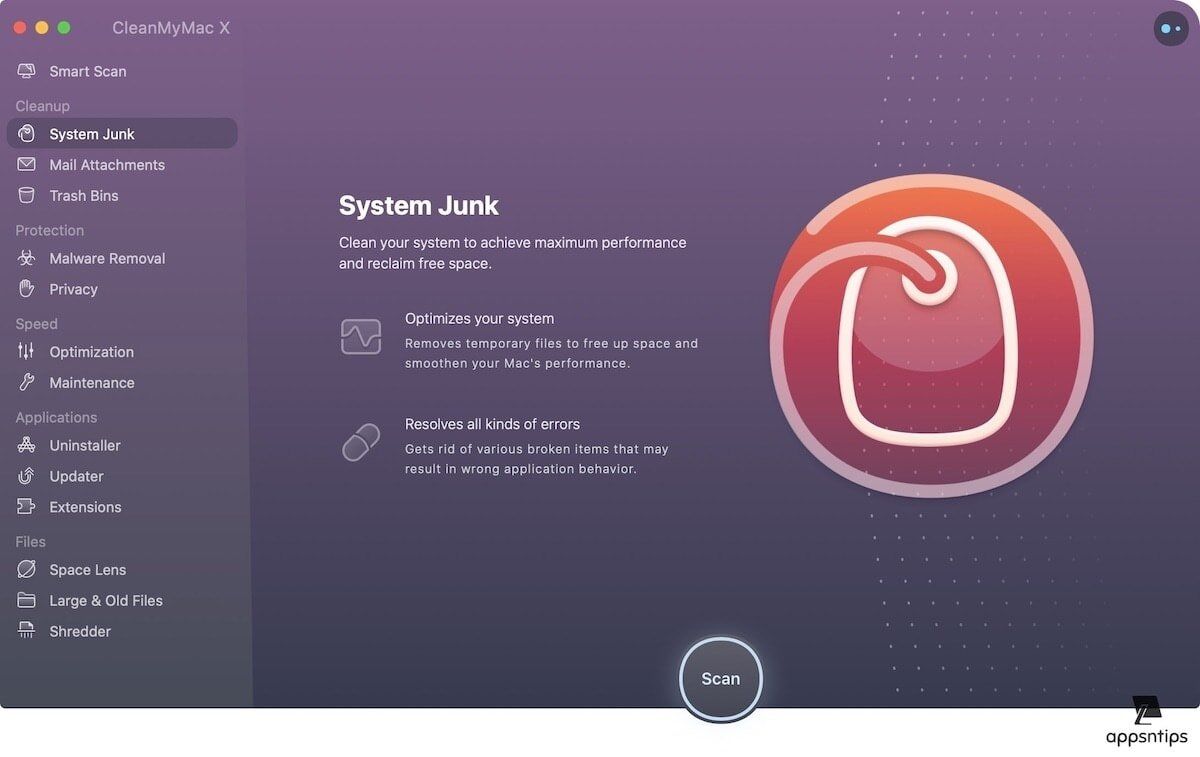Switch to Large & Old Files

105,601
